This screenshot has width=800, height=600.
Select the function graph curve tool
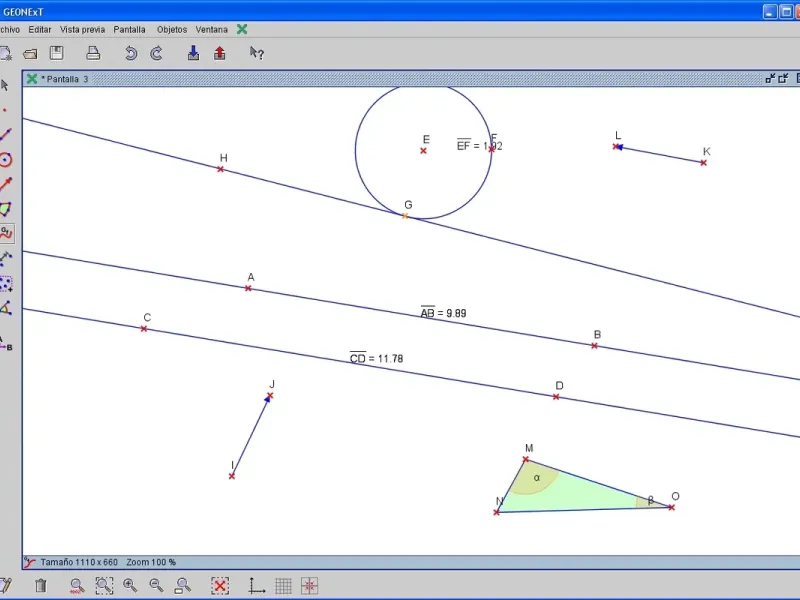coord(6,234)
